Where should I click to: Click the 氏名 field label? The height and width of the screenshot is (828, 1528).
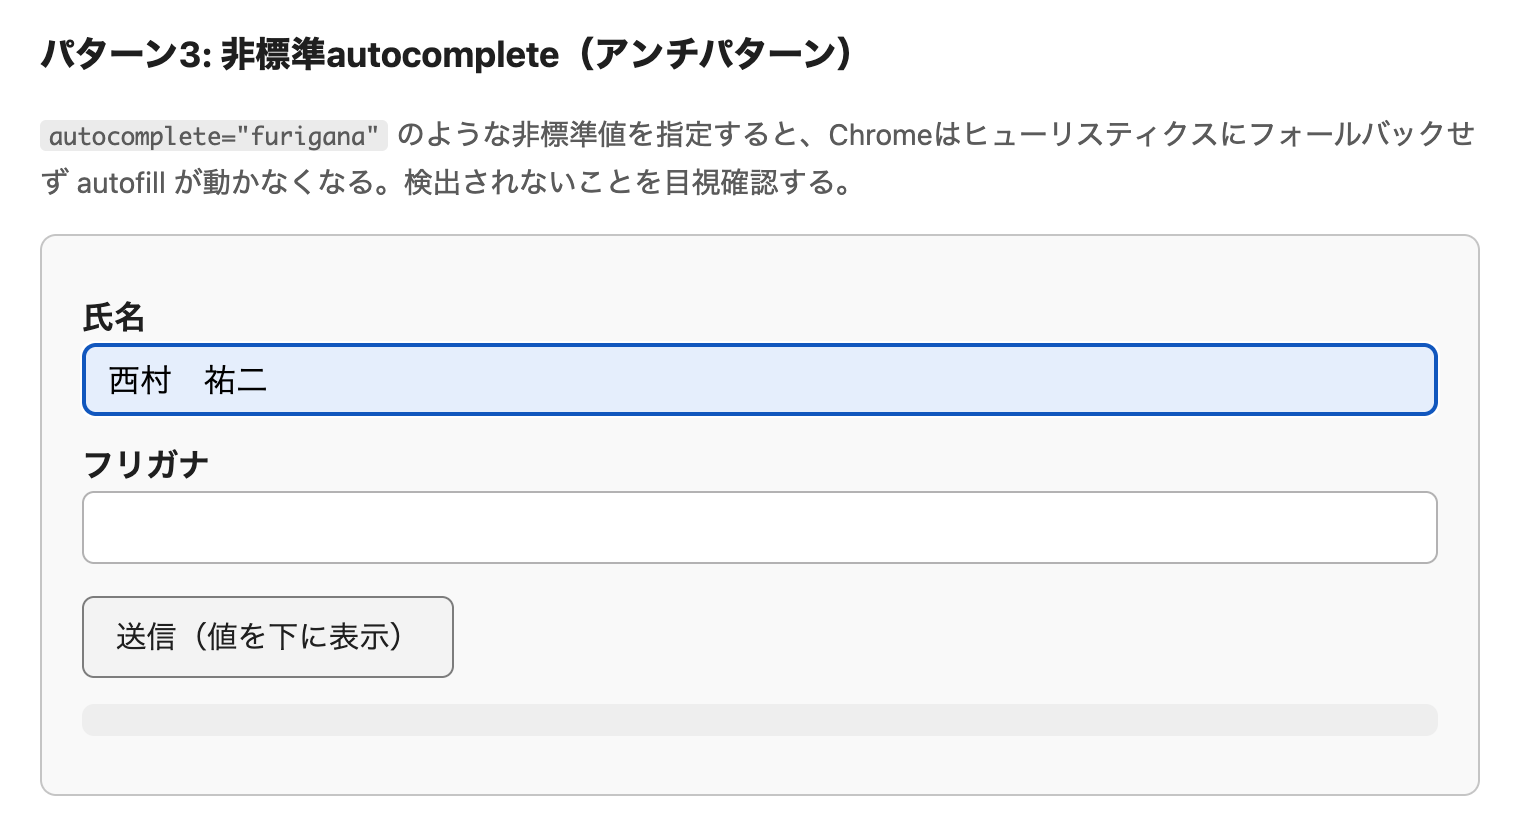point(115,317)
